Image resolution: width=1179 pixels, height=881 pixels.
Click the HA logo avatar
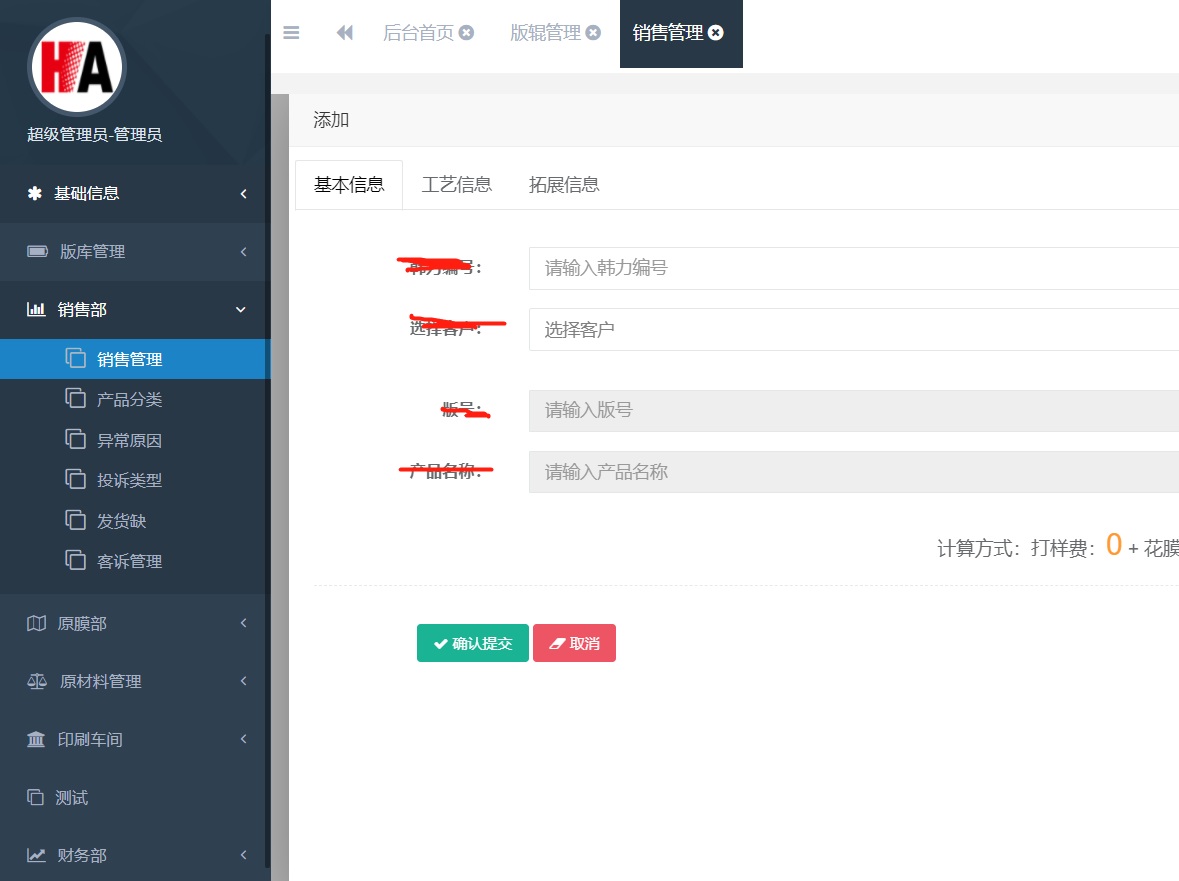tap(77, 68)
